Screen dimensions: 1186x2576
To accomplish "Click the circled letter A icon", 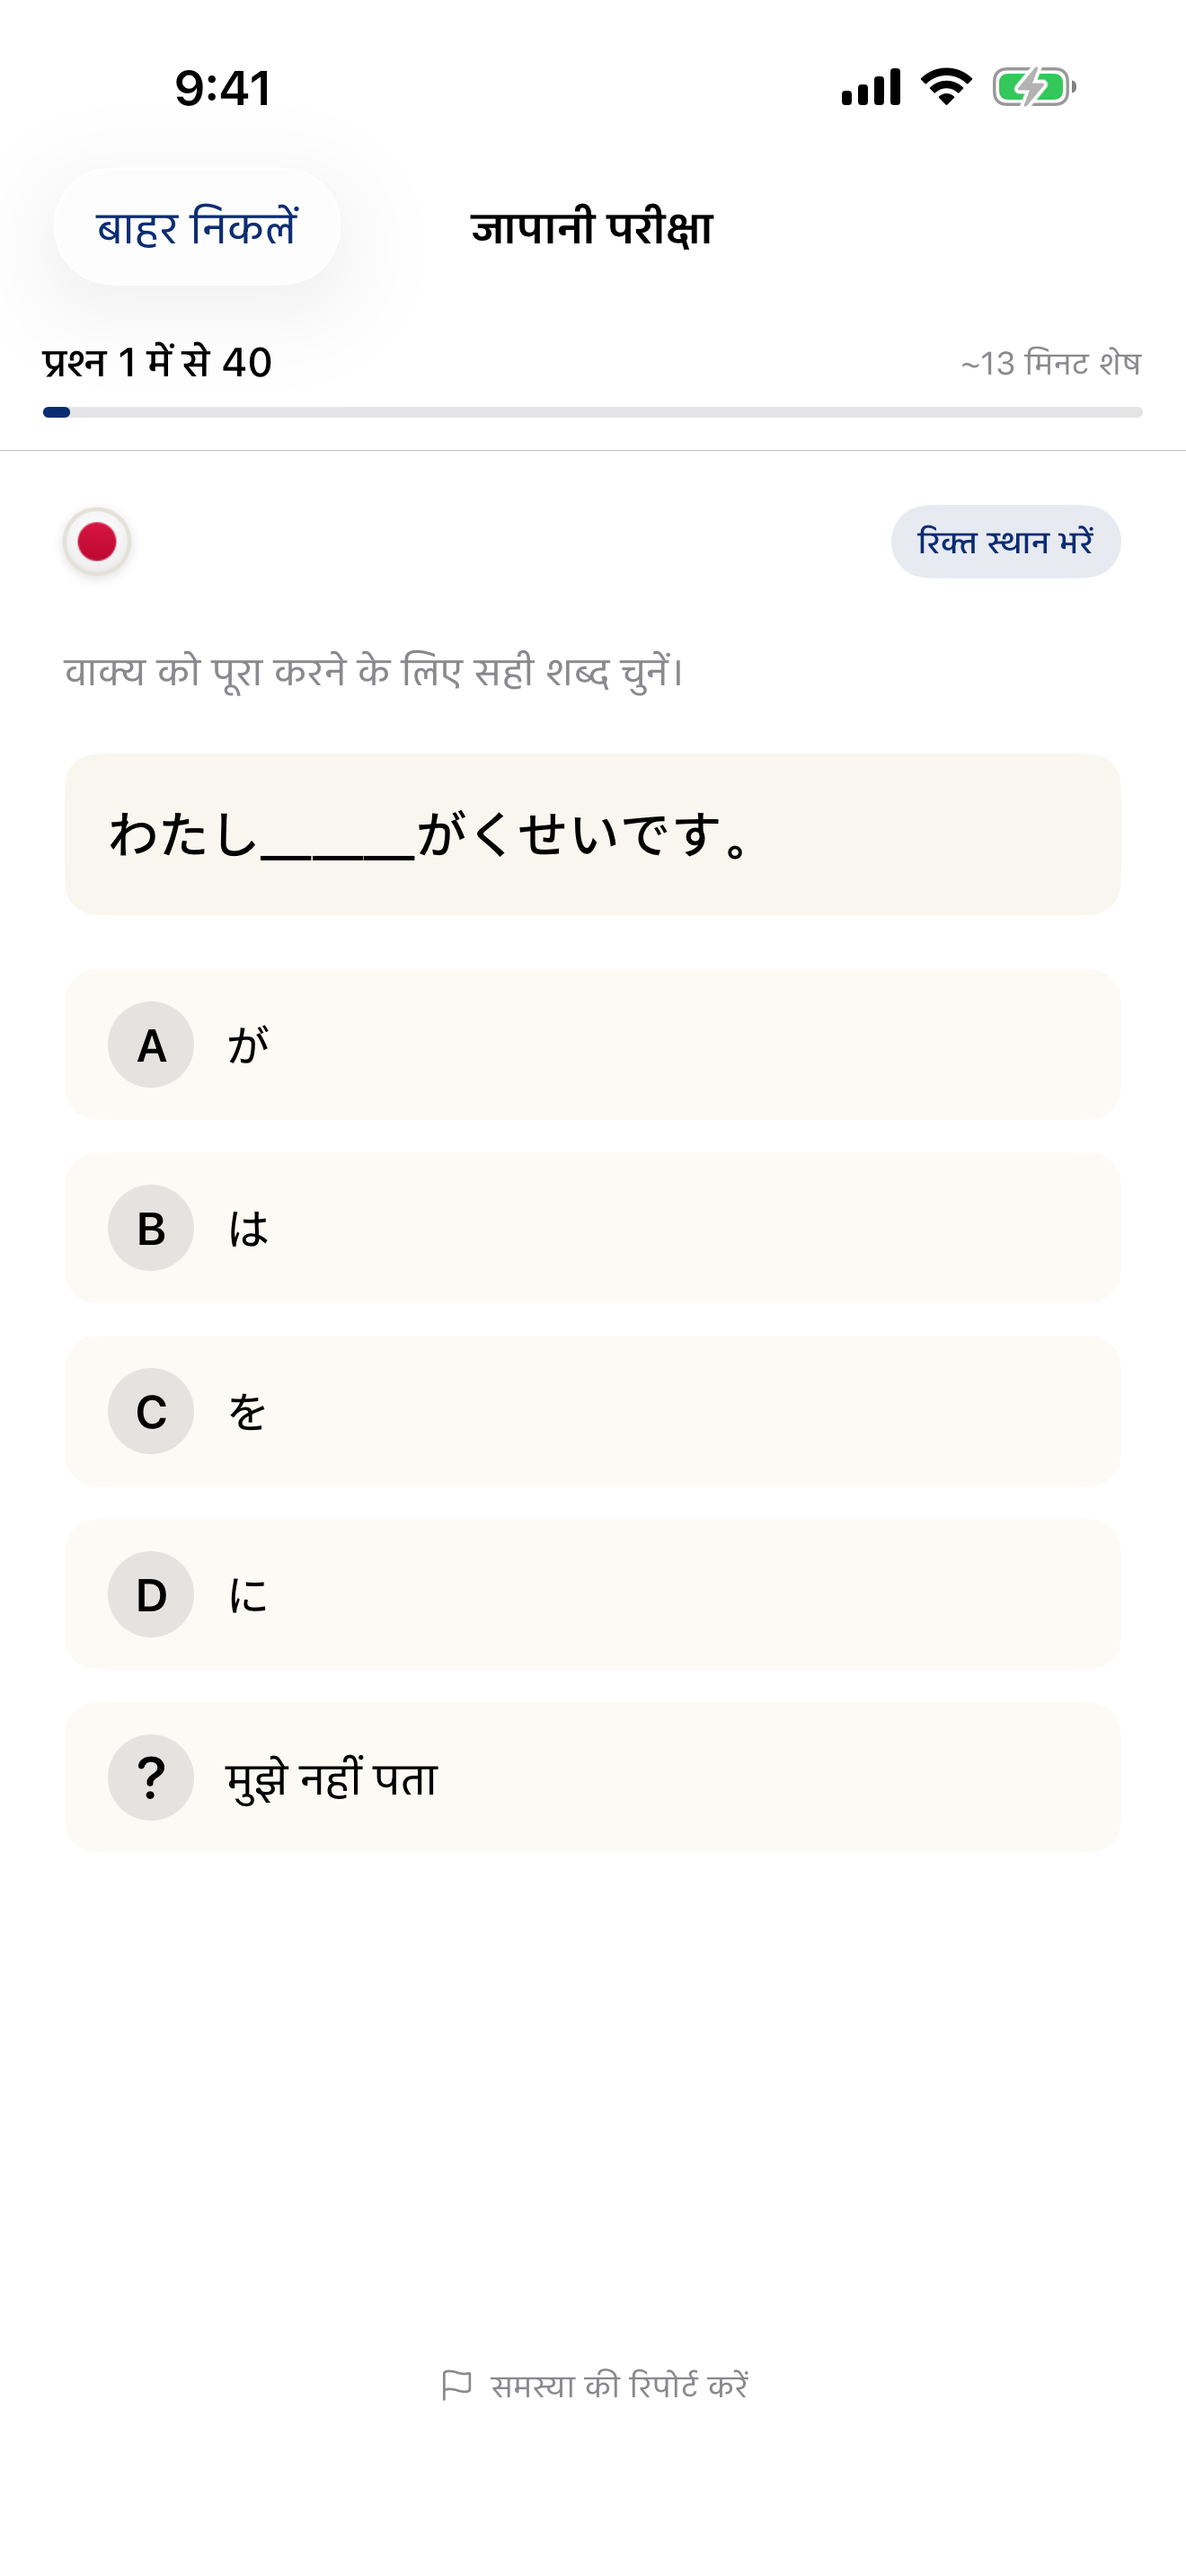I will pyautogui.click(x=150, y=1046).
